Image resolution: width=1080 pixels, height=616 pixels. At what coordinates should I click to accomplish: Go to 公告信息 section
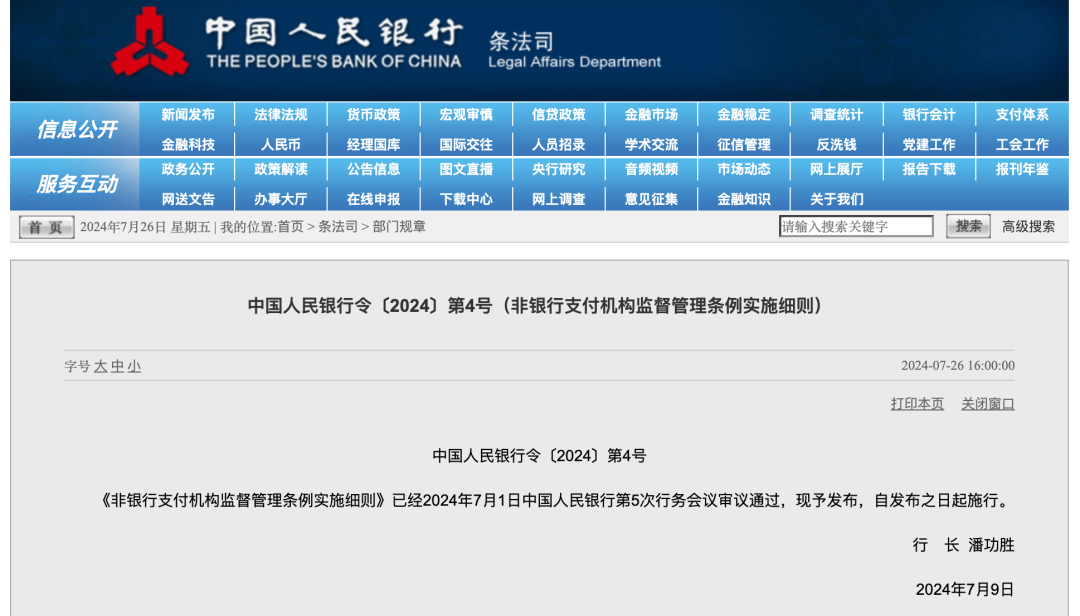click(x=373, y=170)
